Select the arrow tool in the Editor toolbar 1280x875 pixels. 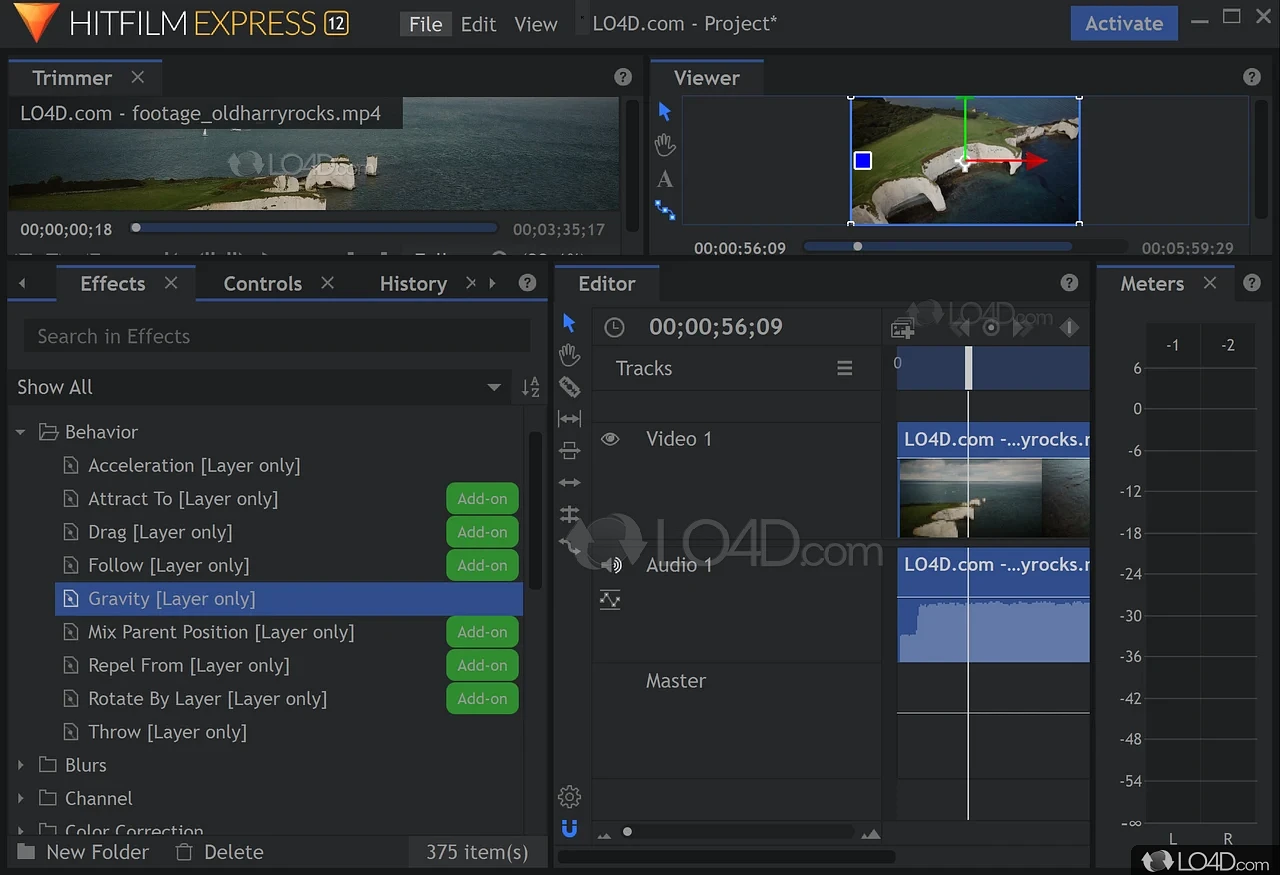[569, 323]
